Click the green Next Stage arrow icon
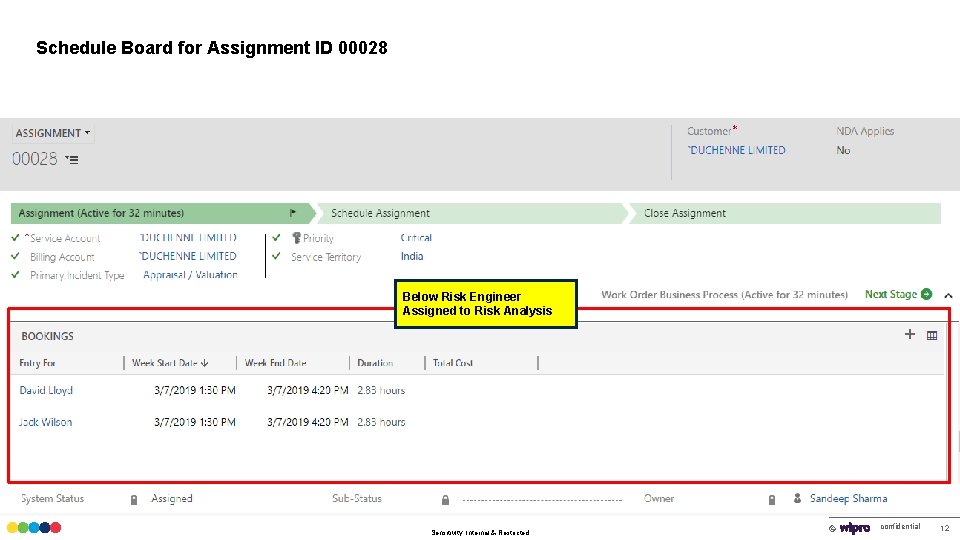The height and width of the screenshot is (540, 960). [926, 294]
